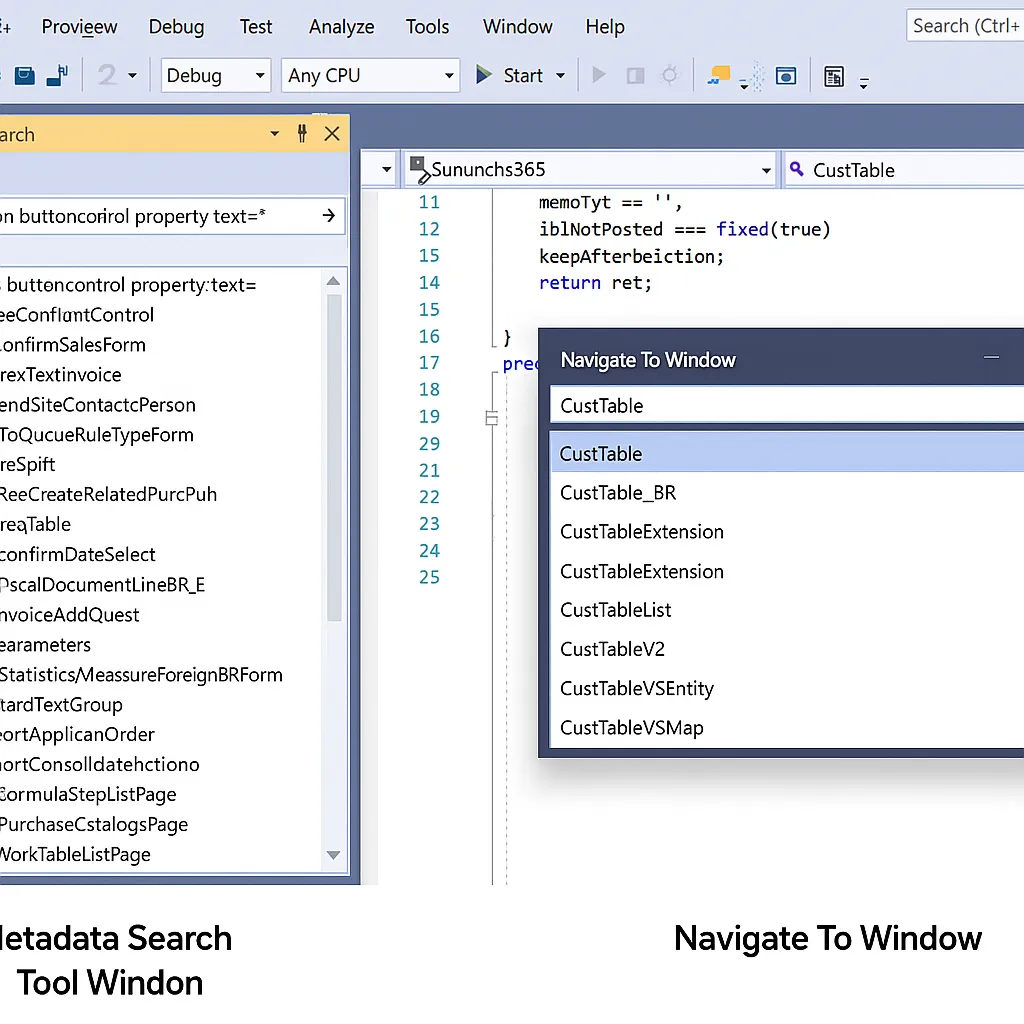Select ConfirmSalesForm in search results
Viewport: 1024px width, 1024px height.
75,345
